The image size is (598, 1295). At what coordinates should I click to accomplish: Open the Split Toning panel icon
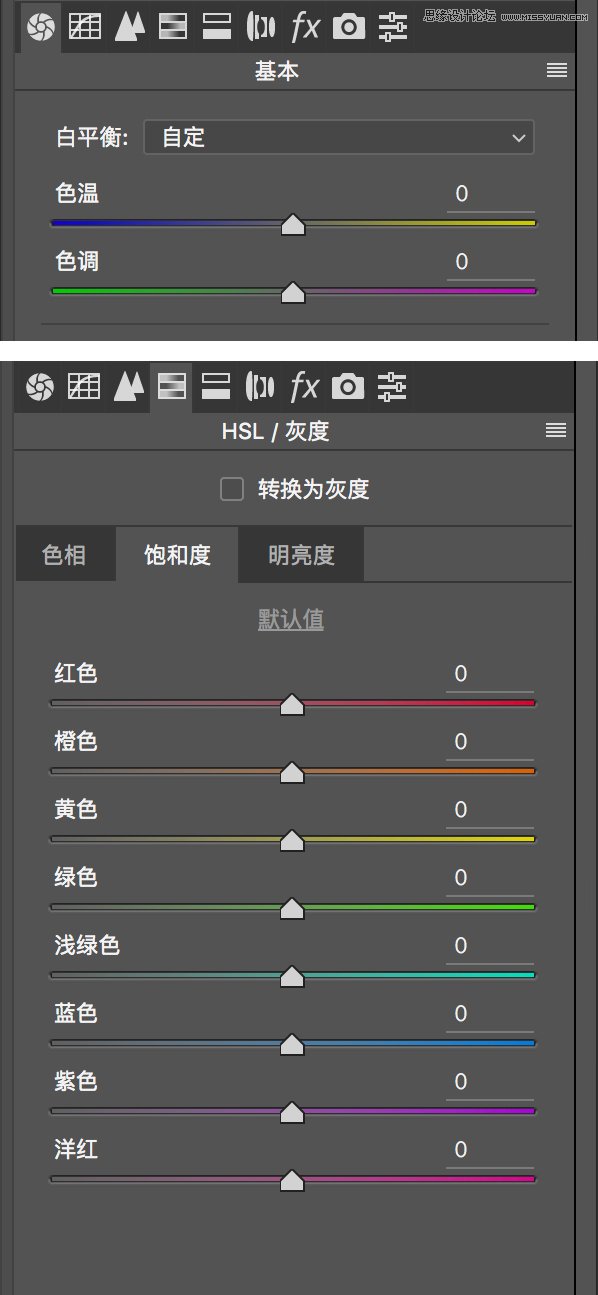(x=216, y=26)
